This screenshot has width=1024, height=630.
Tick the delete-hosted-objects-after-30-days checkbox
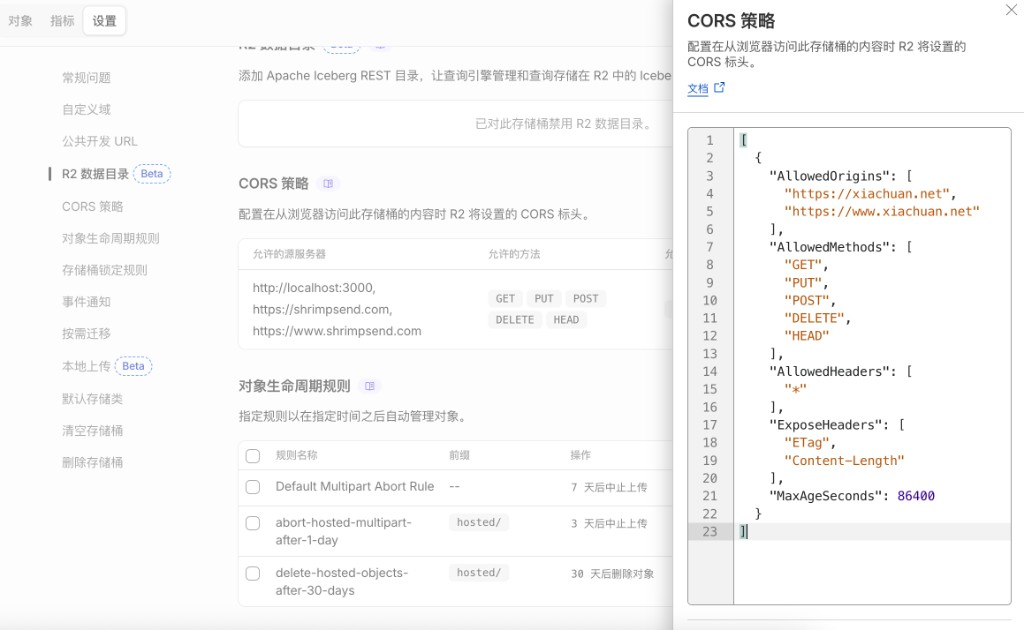point(253,574)
